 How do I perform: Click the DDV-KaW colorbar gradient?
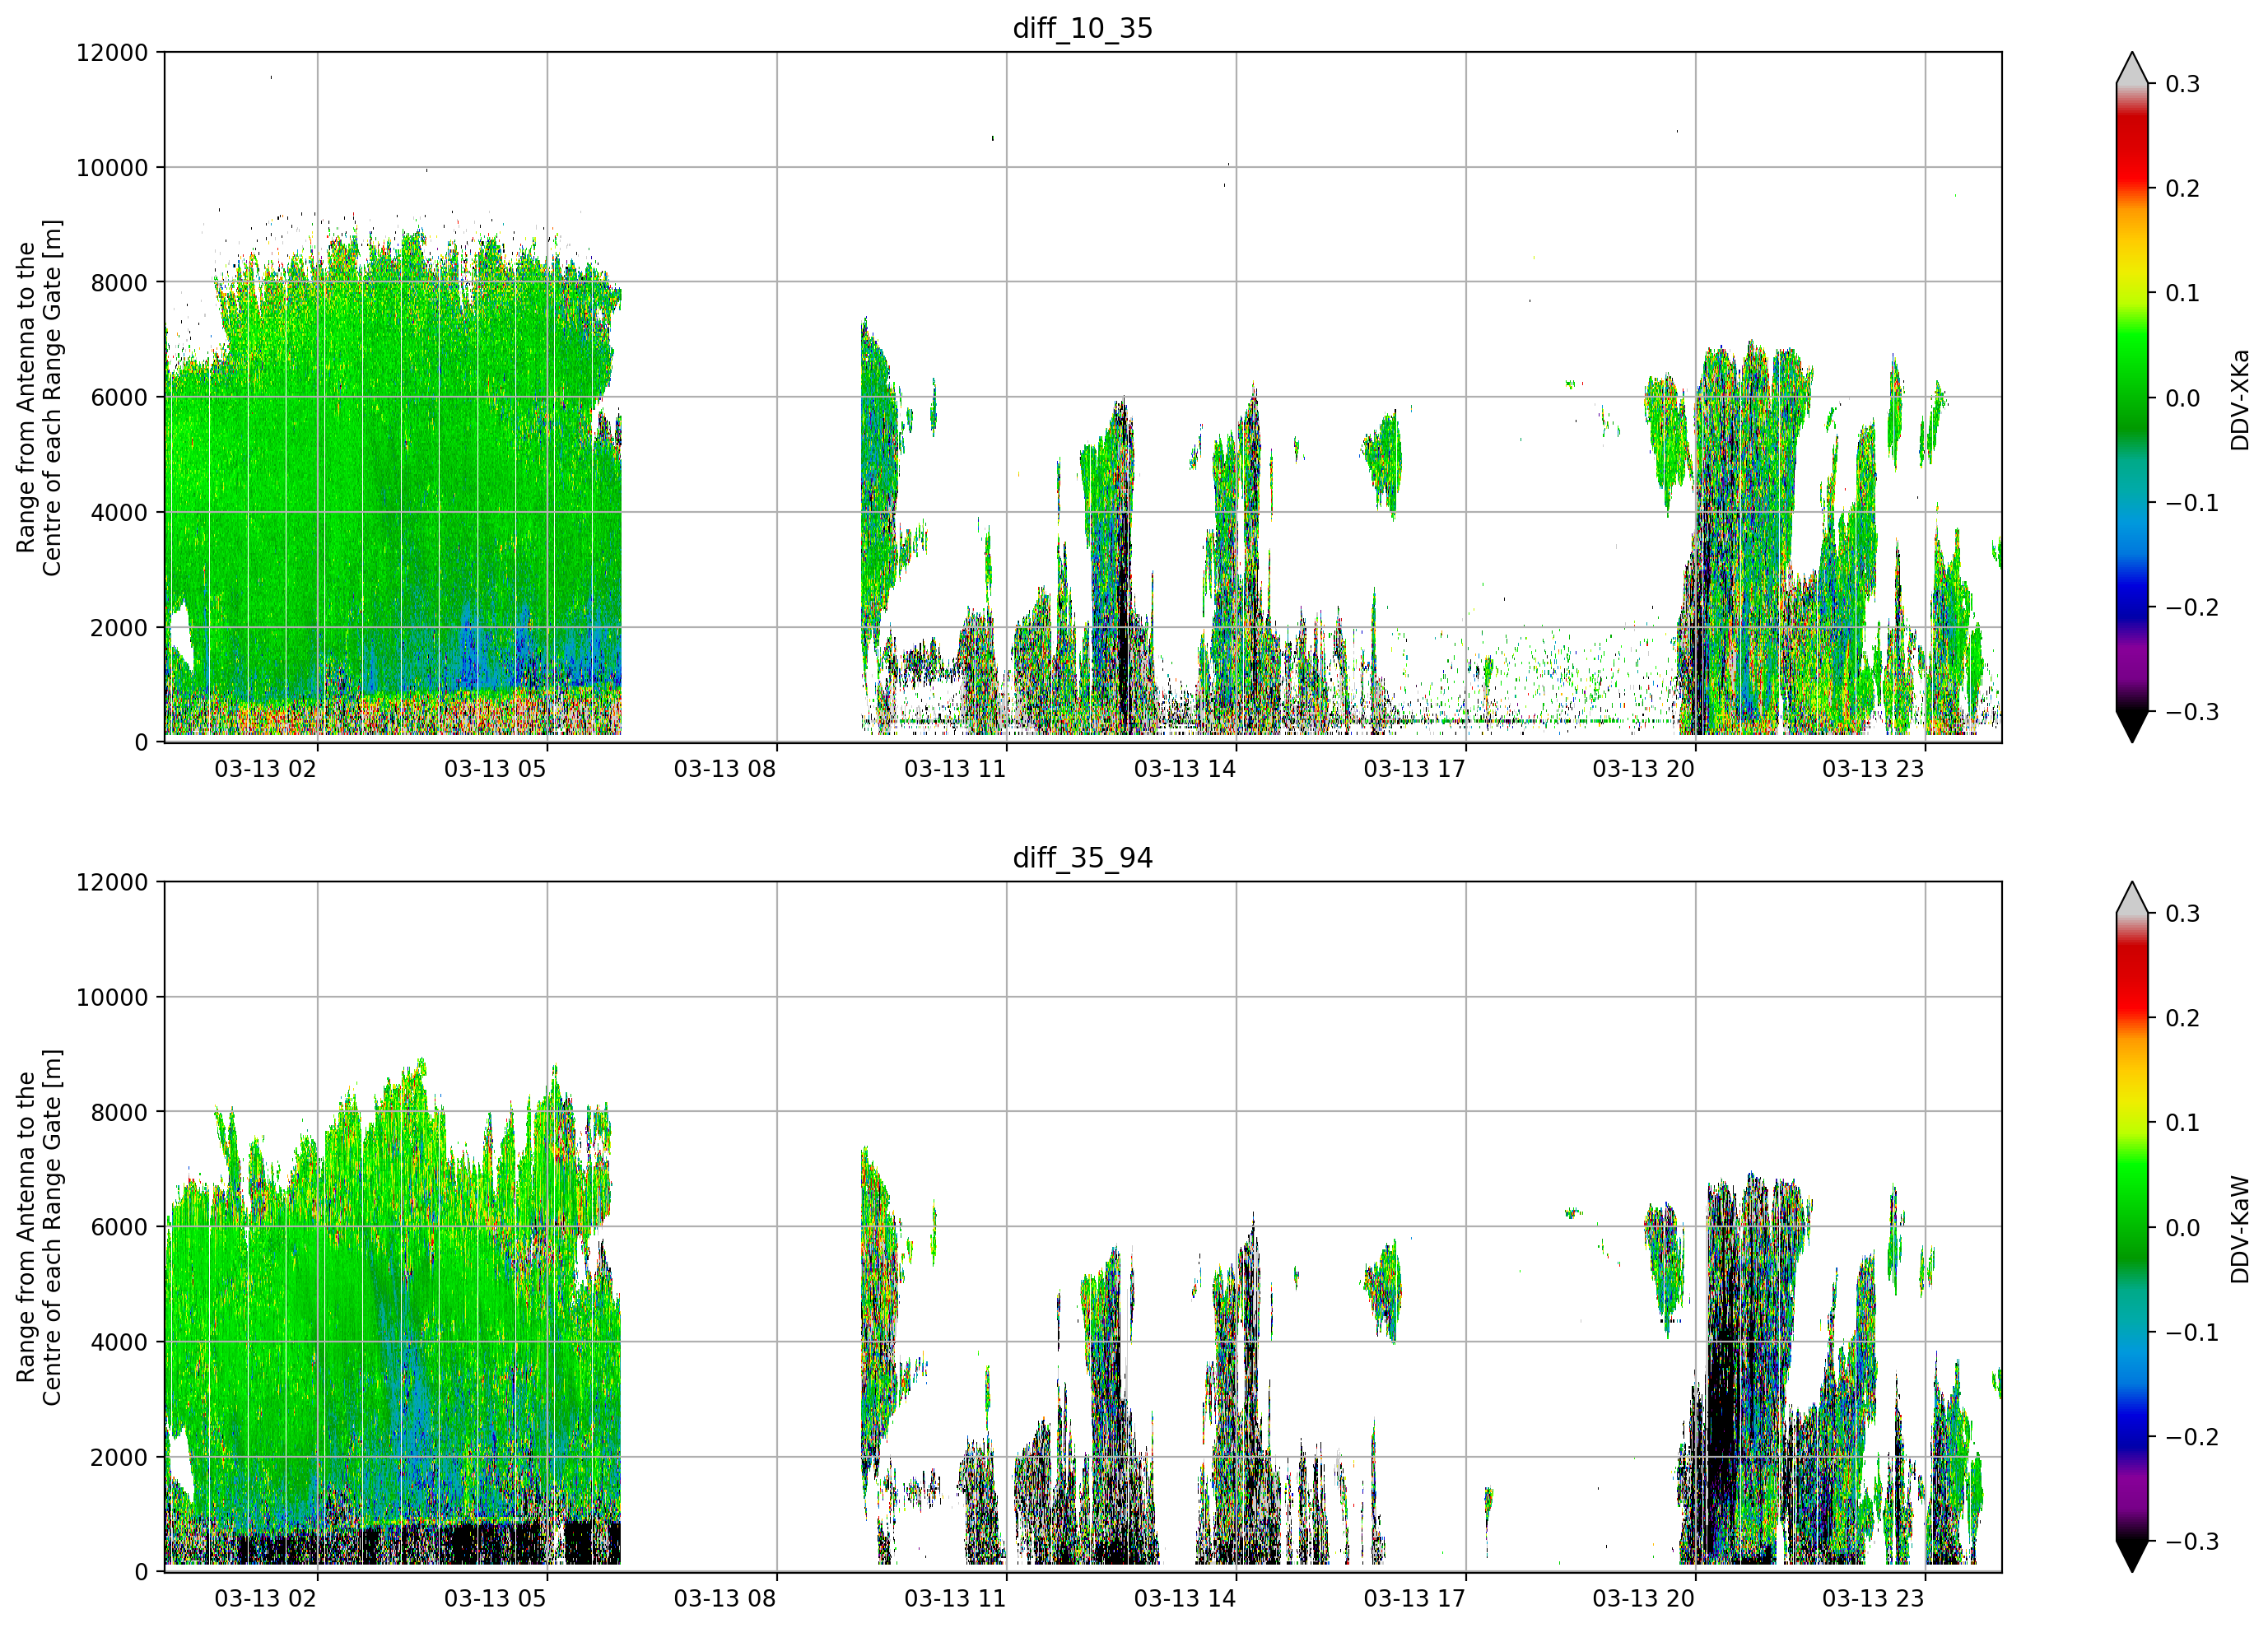2132,1227
